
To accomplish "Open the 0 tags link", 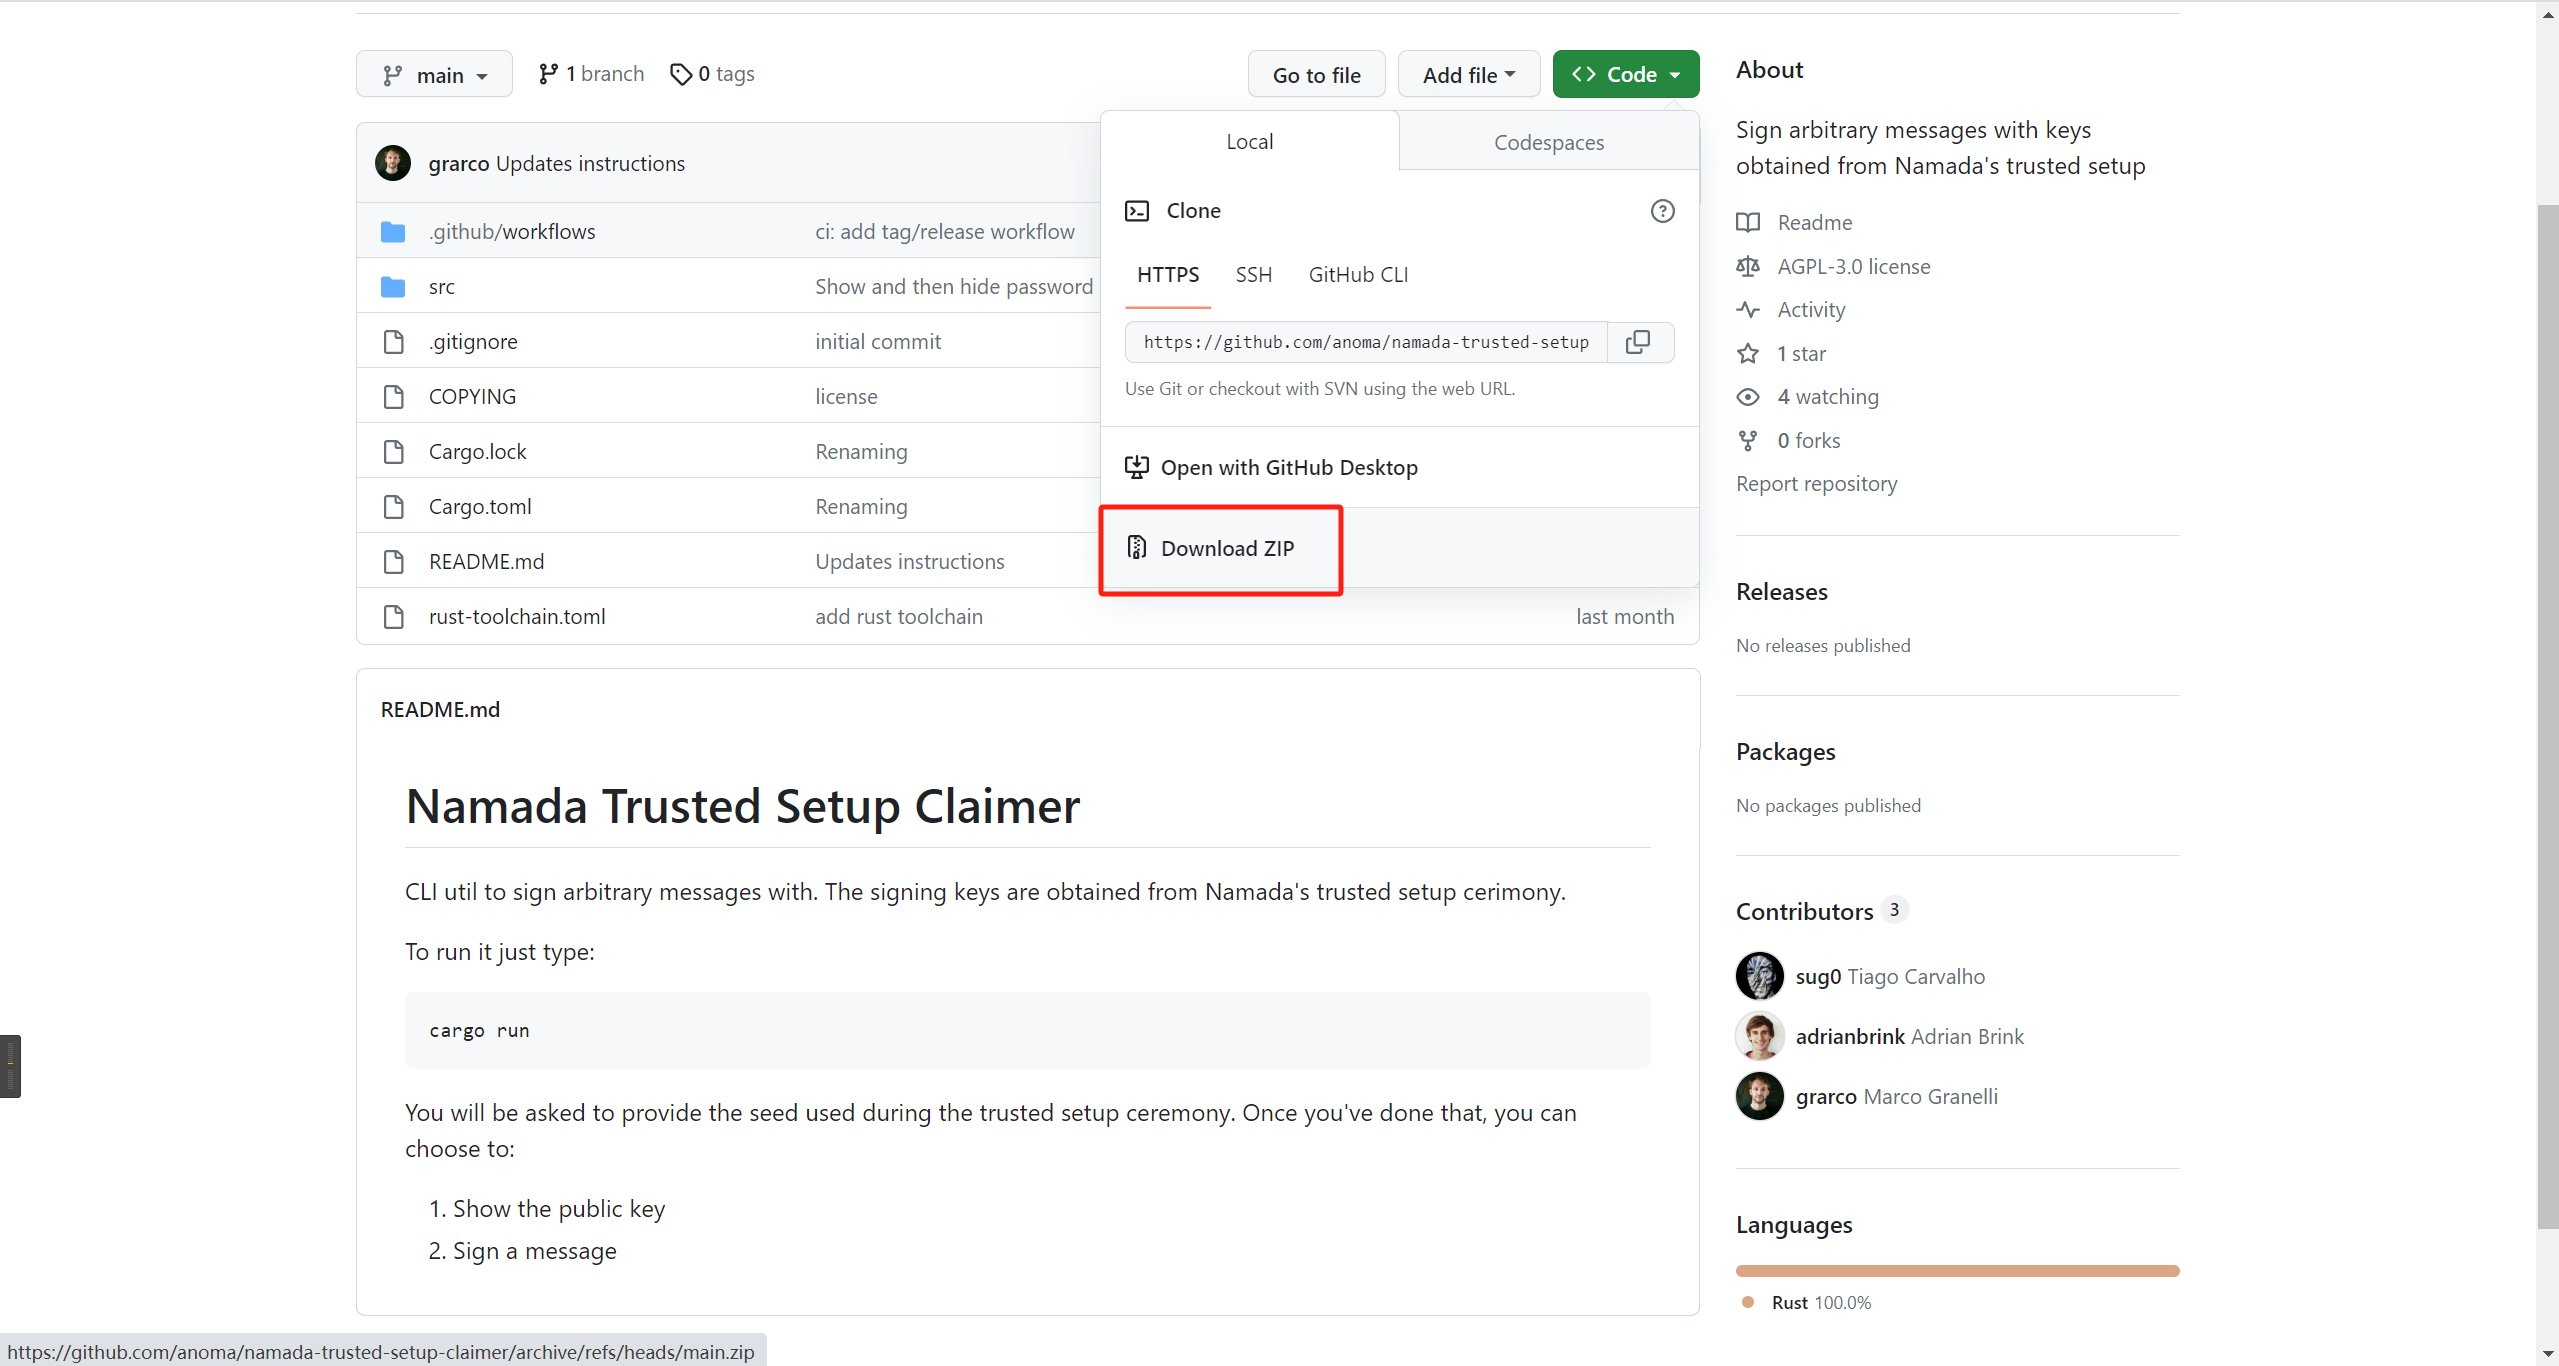I will point(712,74).
